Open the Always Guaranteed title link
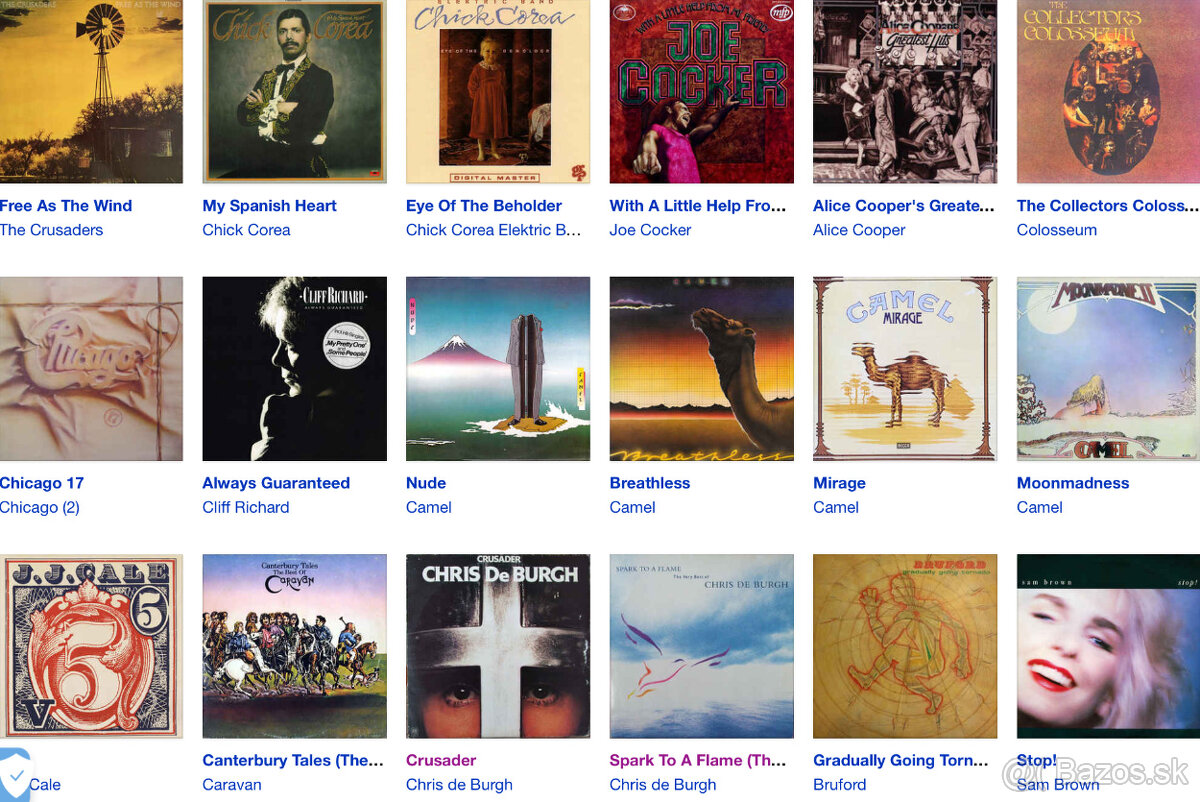Viewport: 1200px width, 802px height. pos(276,483)
